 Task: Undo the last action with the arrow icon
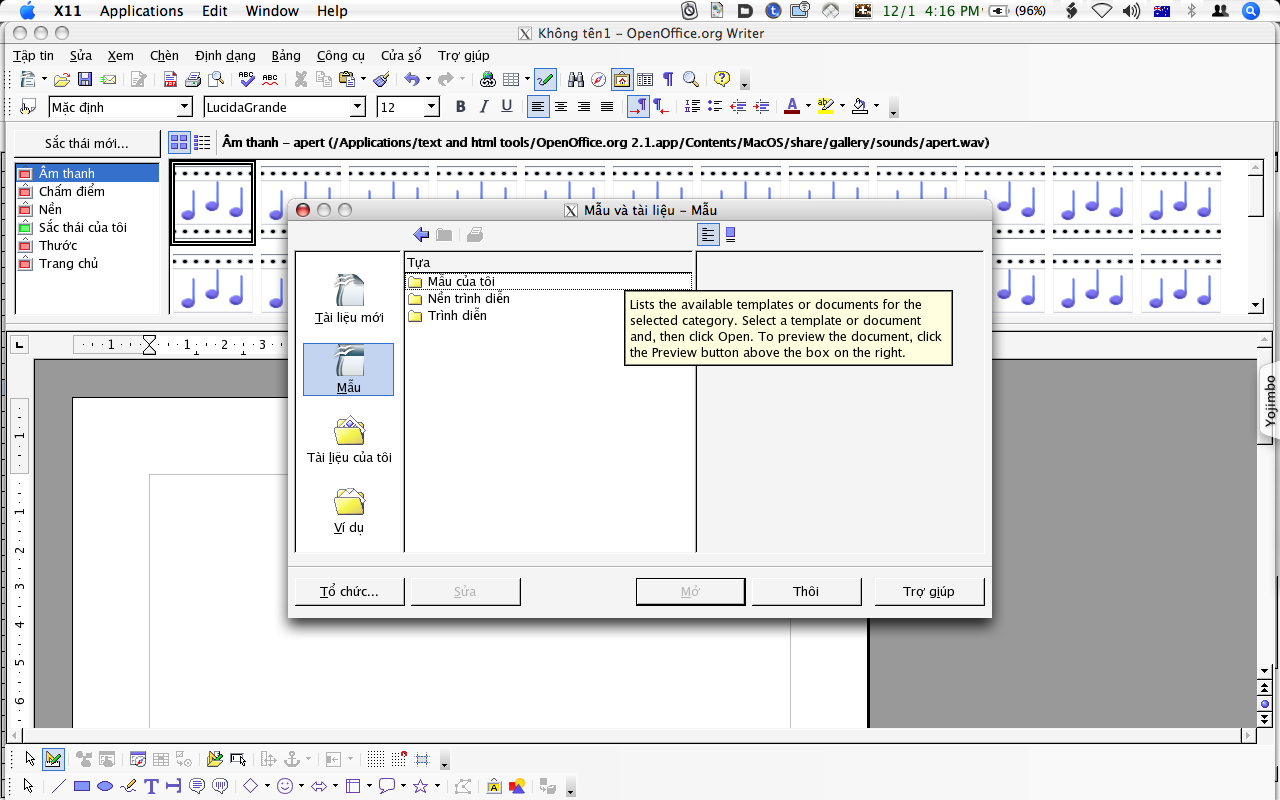coord(411,80)
